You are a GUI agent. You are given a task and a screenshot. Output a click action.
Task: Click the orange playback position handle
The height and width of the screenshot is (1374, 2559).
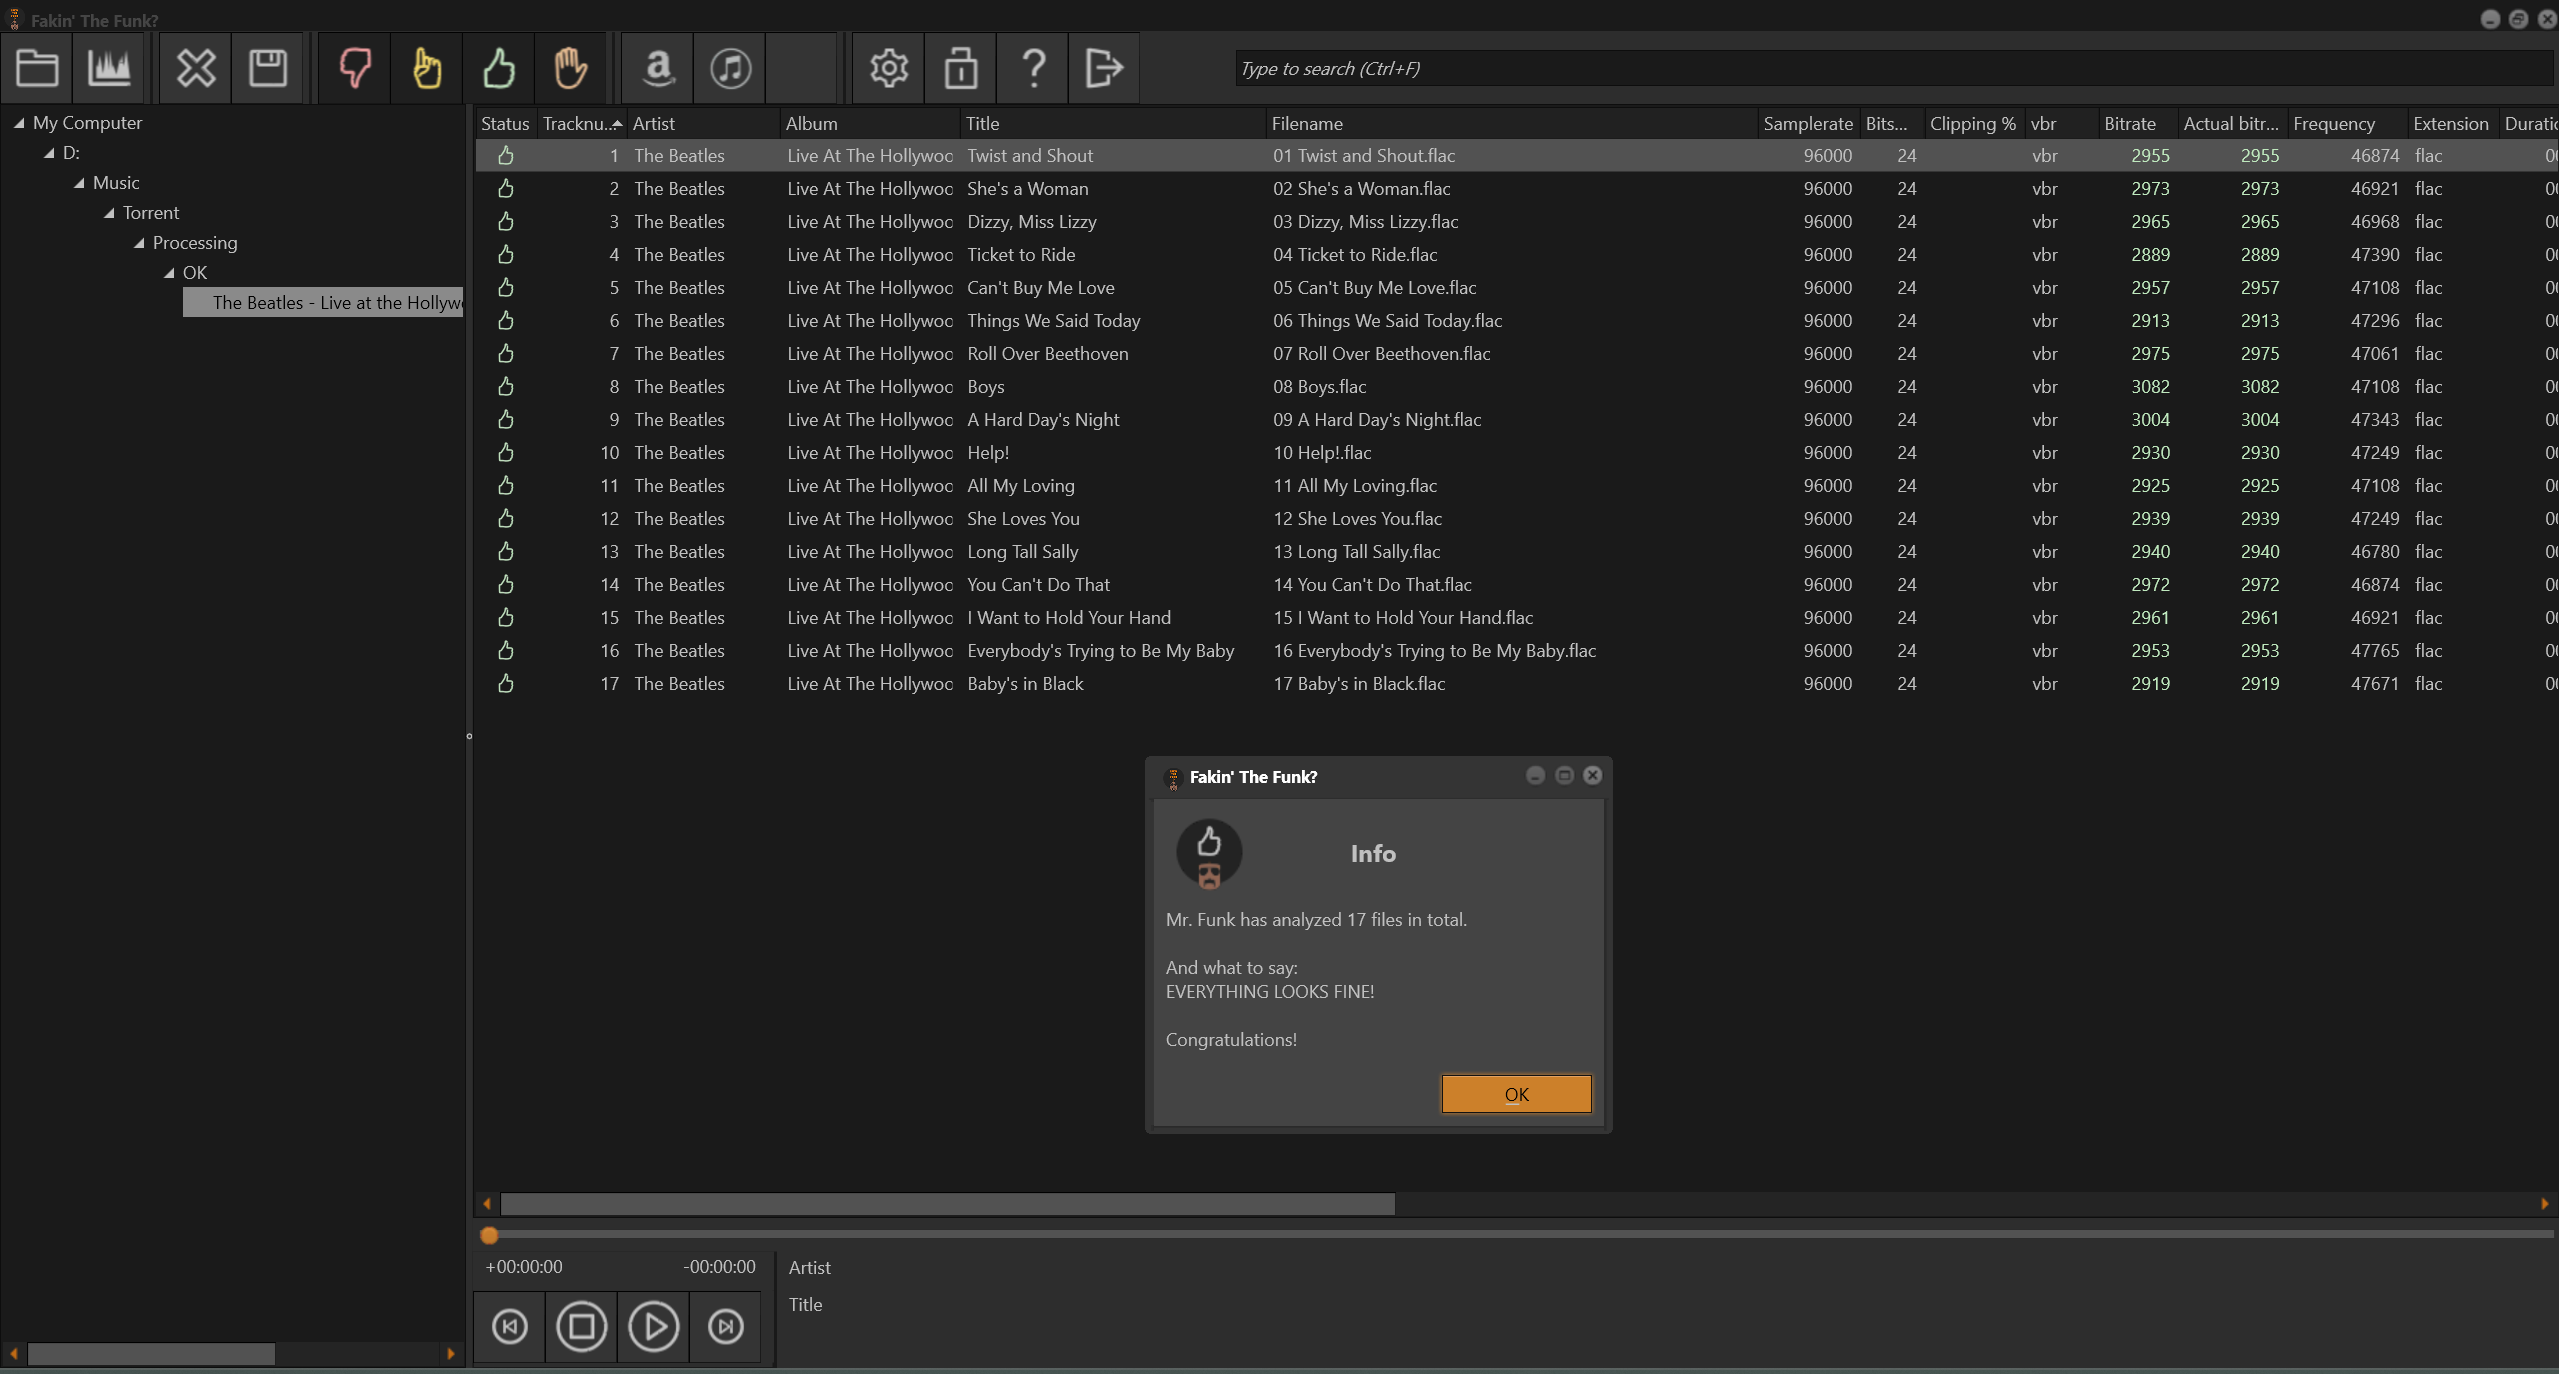(489, 1235)
